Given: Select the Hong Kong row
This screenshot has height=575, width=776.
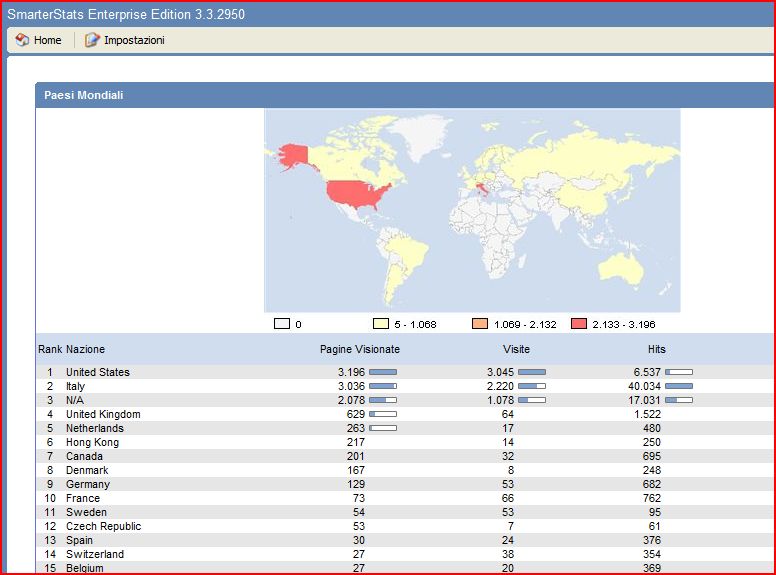Looking at the screenshot, I should (404, 442).
